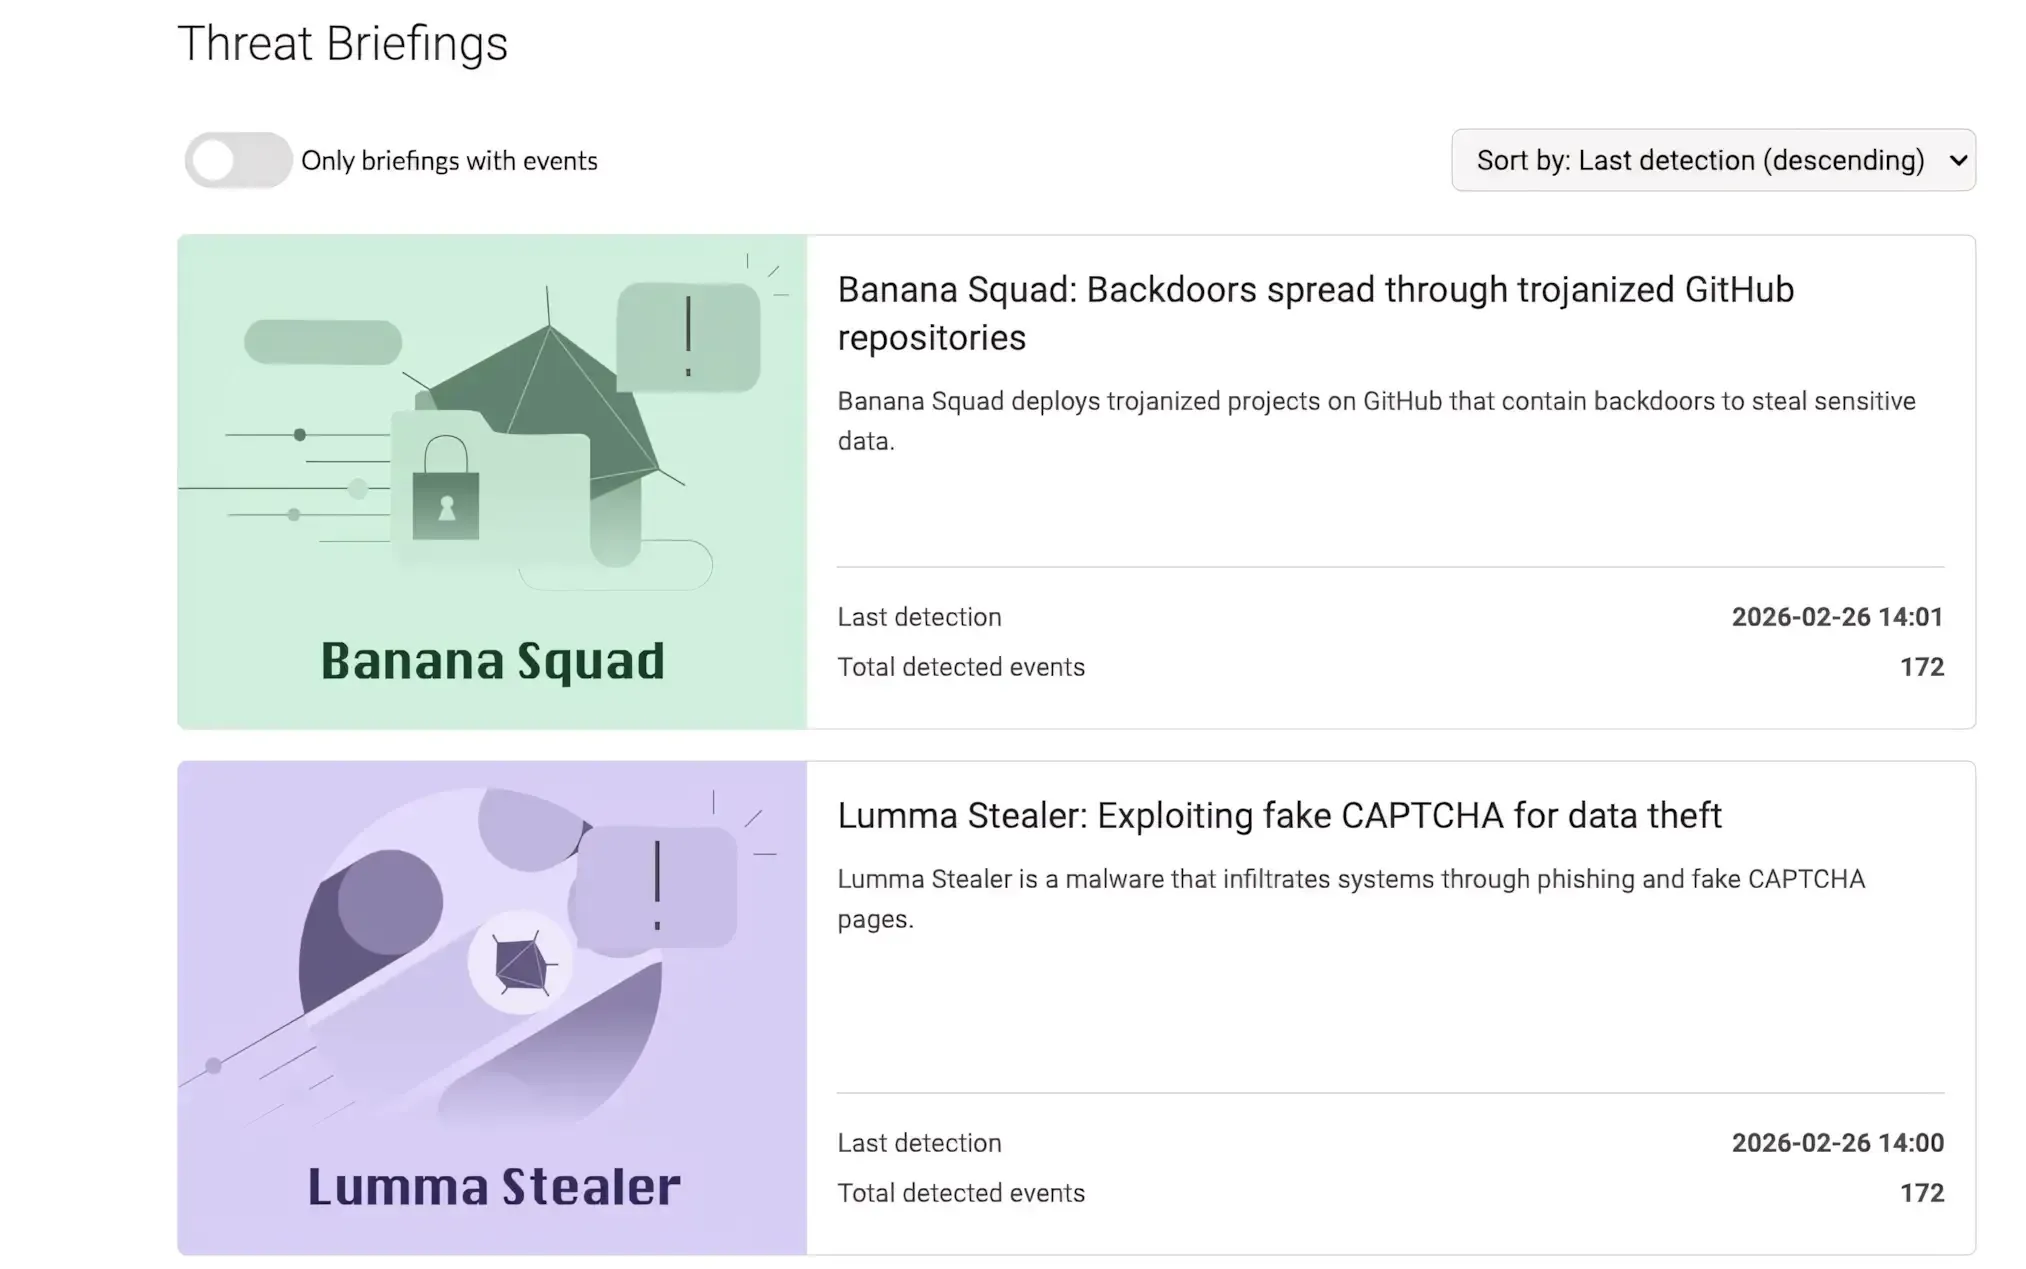Open Lumma Stealer briefing thumbnail
2026x1269 pixels.
(x=492, y=1008)
